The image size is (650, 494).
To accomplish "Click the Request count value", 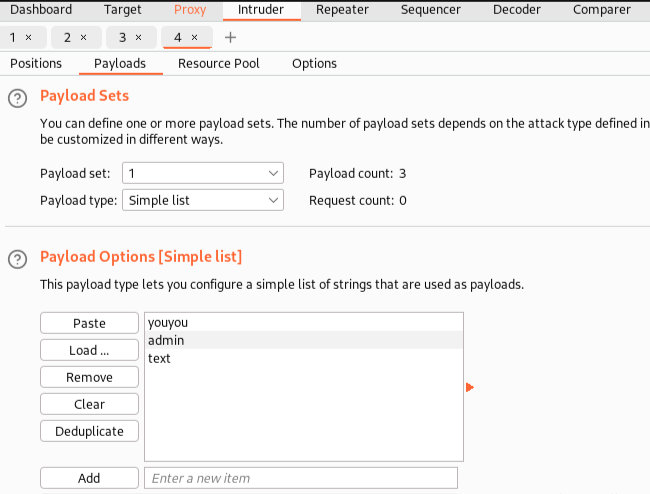I will [x=403, y=201].
